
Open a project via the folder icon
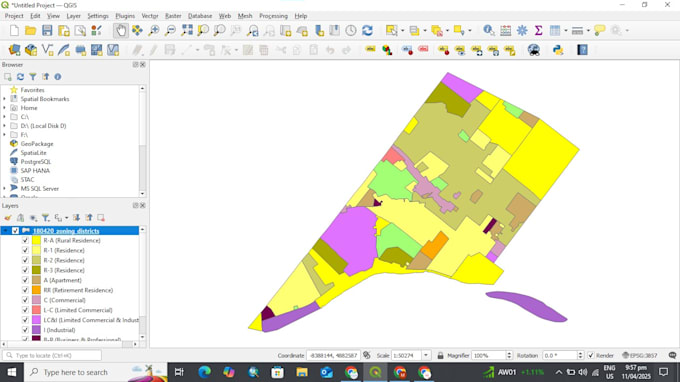[30, 30]
